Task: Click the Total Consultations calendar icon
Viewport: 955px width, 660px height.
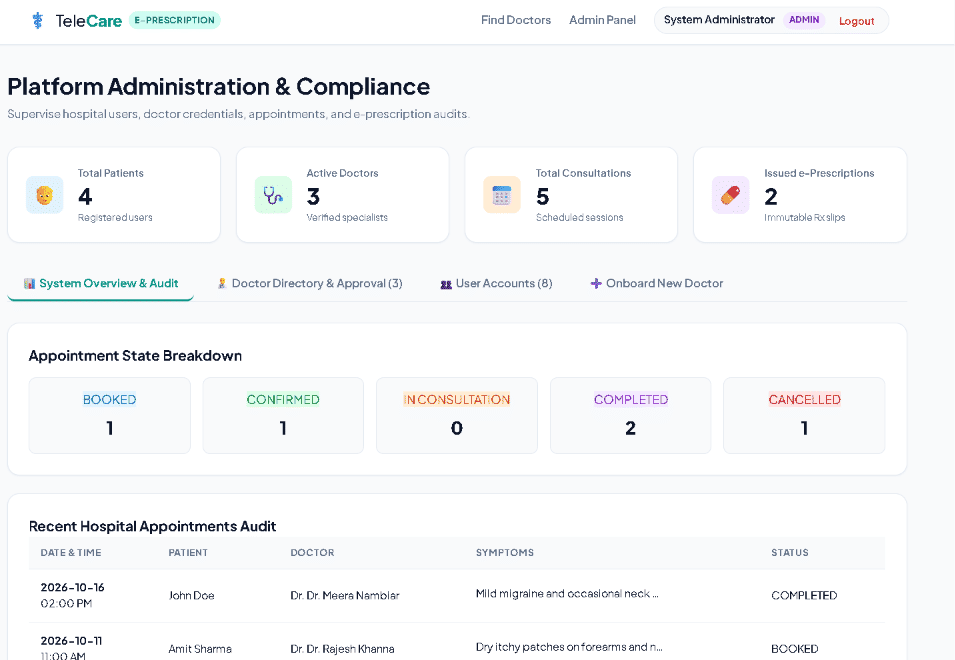Action: point(502,195)
